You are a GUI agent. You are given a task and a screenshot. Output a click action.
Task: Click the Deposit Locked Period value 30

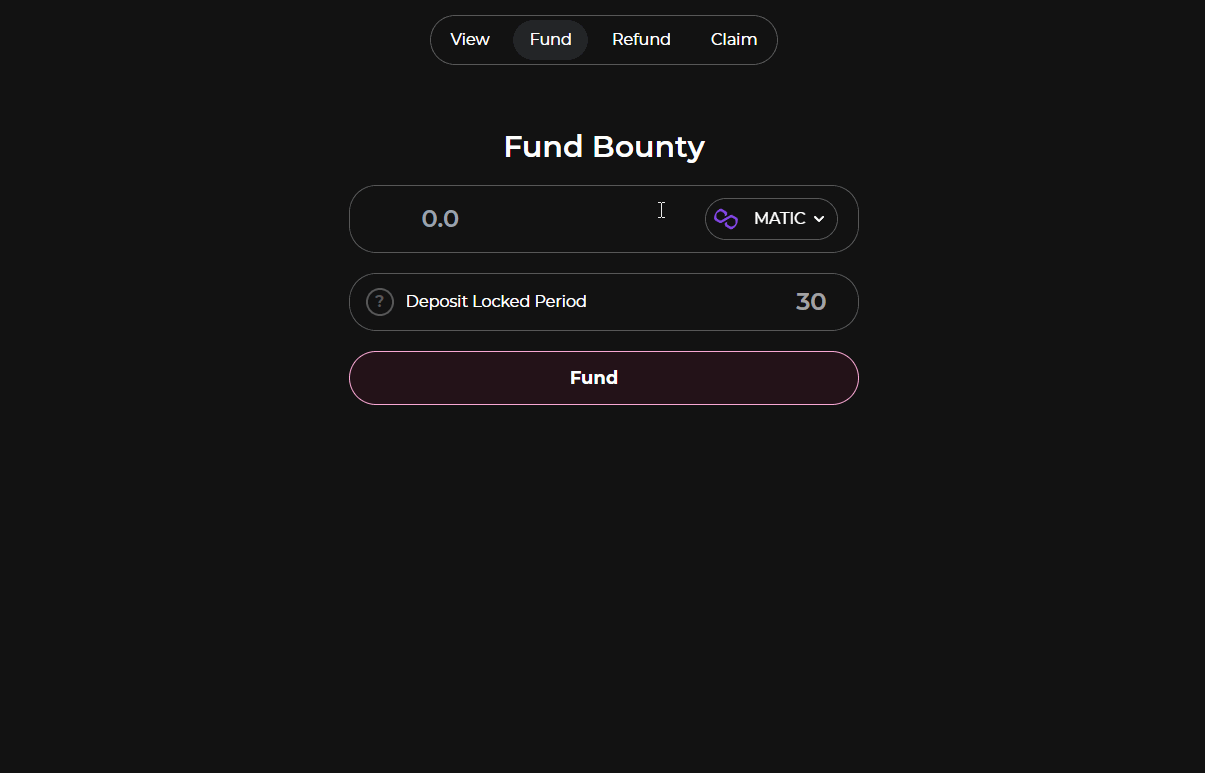[811, 301]
